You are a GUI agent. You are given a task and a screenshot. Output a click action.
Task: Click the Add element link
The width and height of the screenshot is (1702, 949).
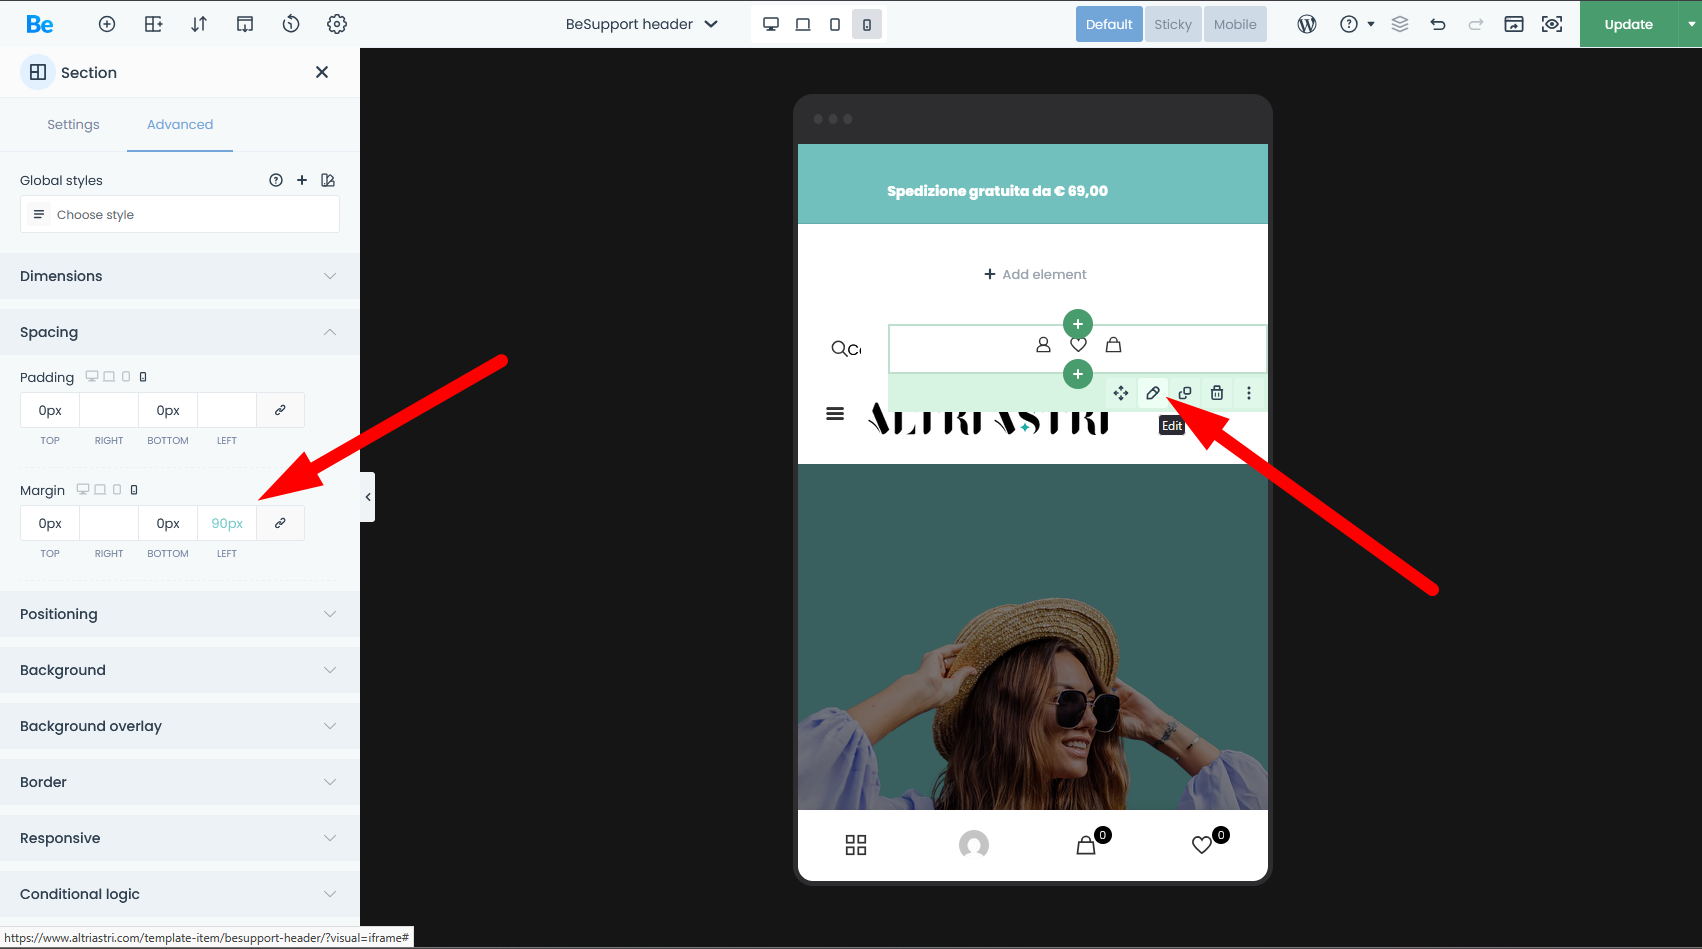tap(1035, 274)
